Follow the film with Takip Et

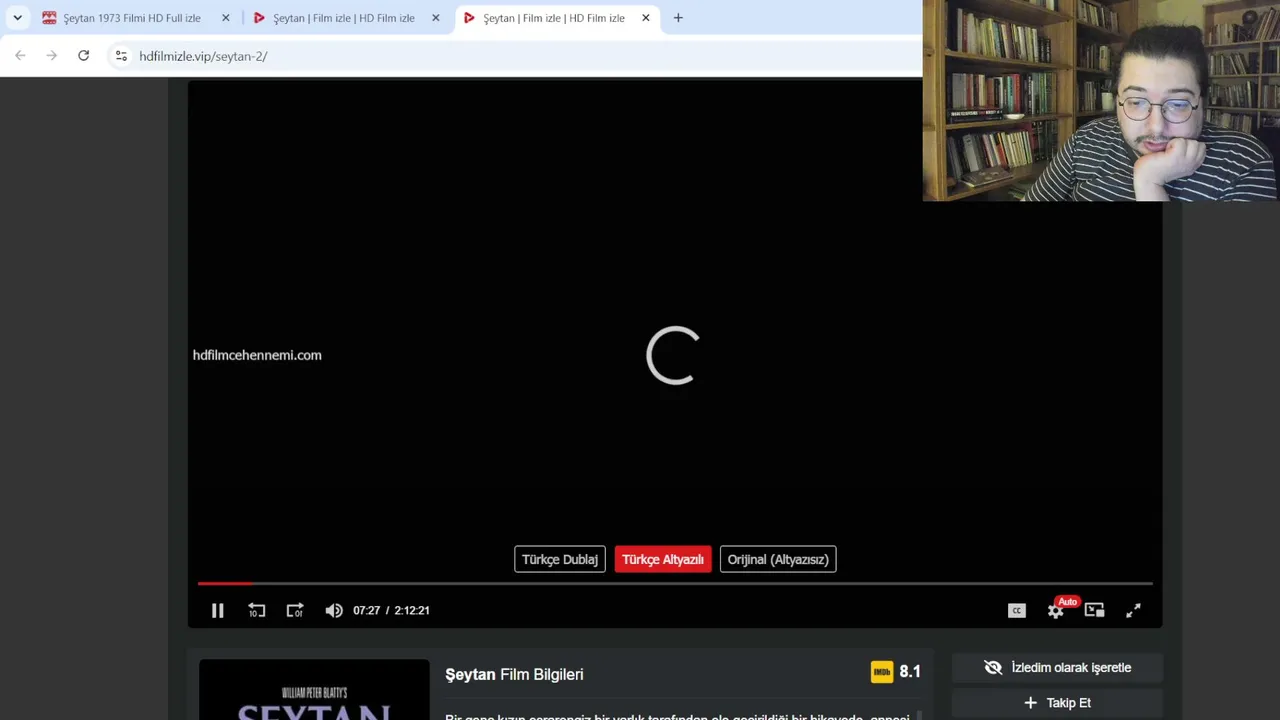tap(1057, 703)
